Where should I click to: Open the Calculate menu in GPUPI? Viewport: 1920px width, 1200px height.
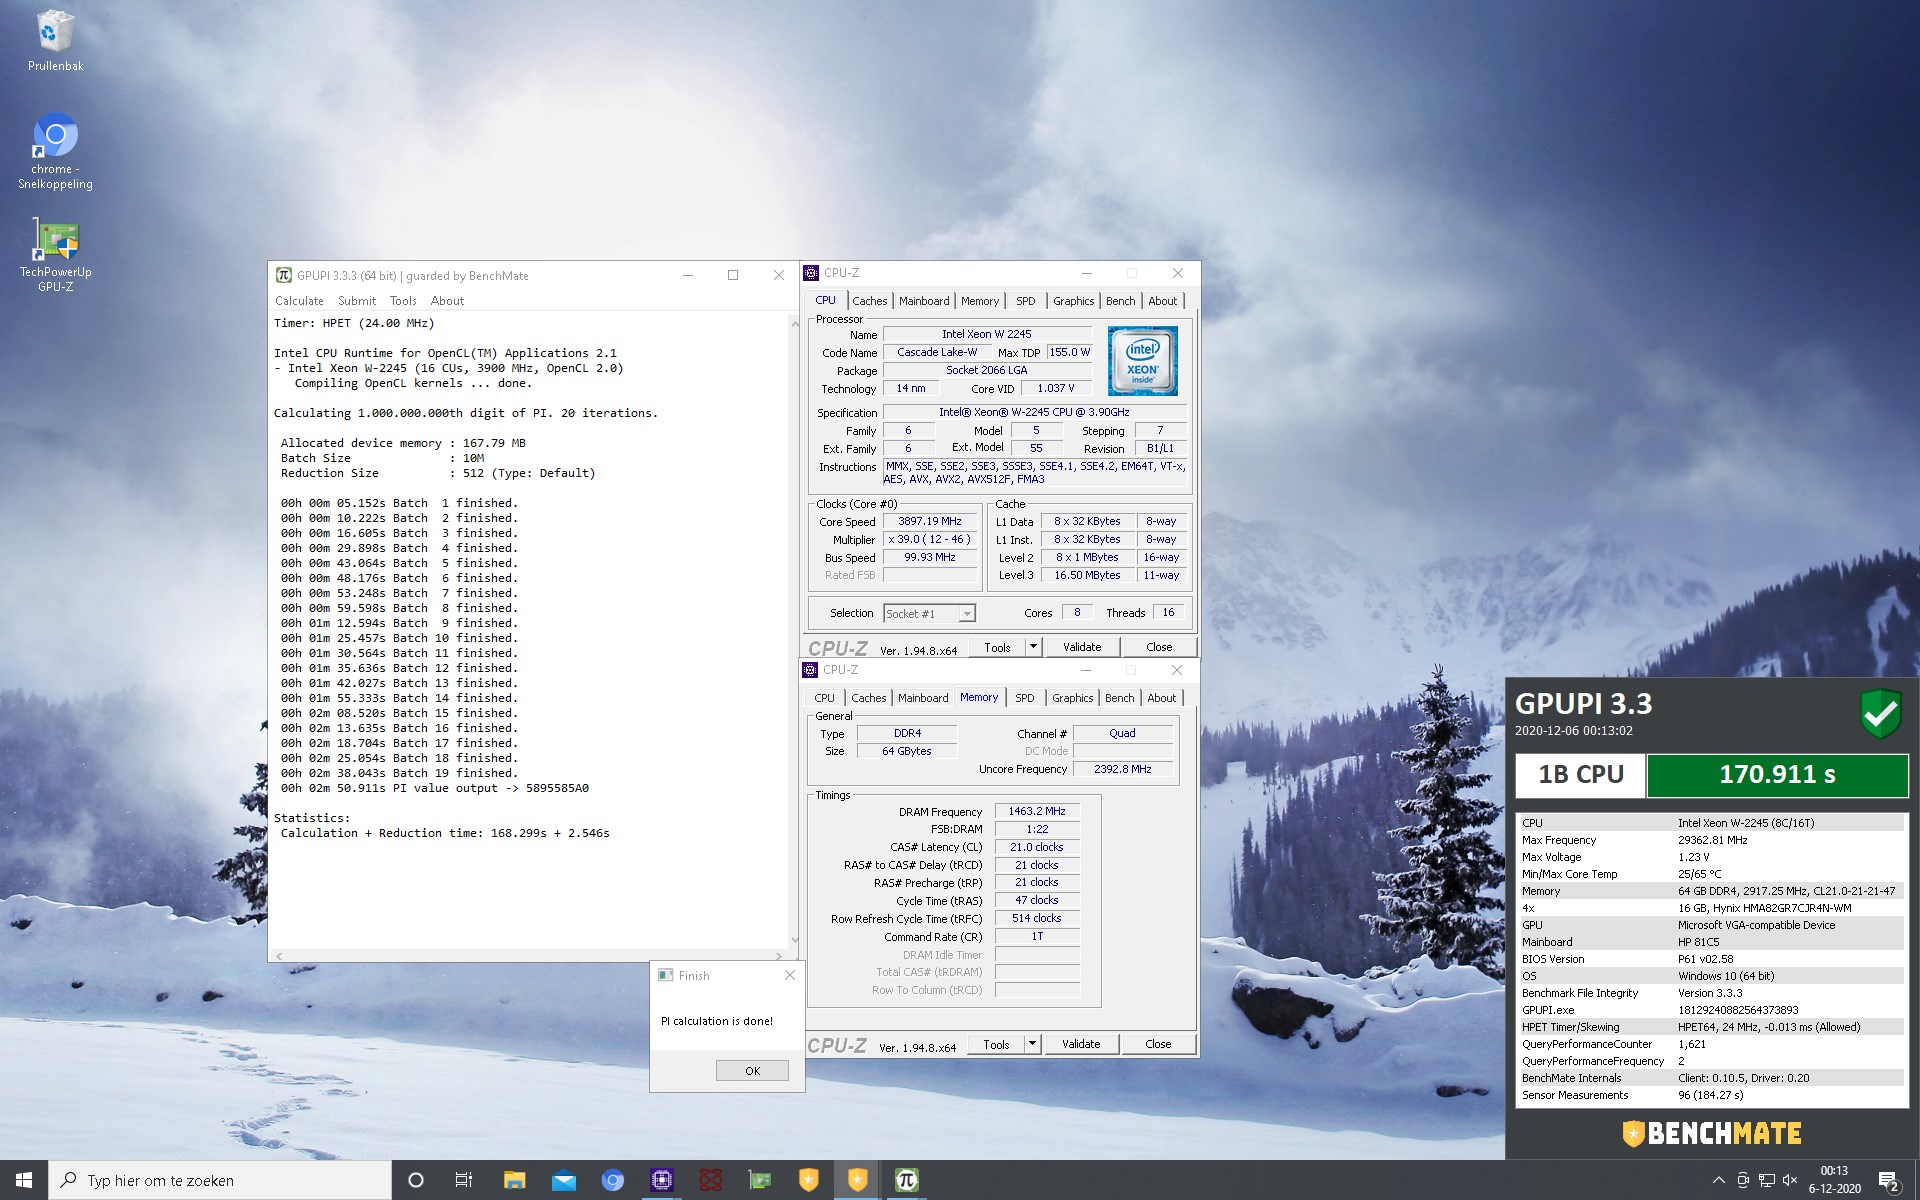coord(299,301)
